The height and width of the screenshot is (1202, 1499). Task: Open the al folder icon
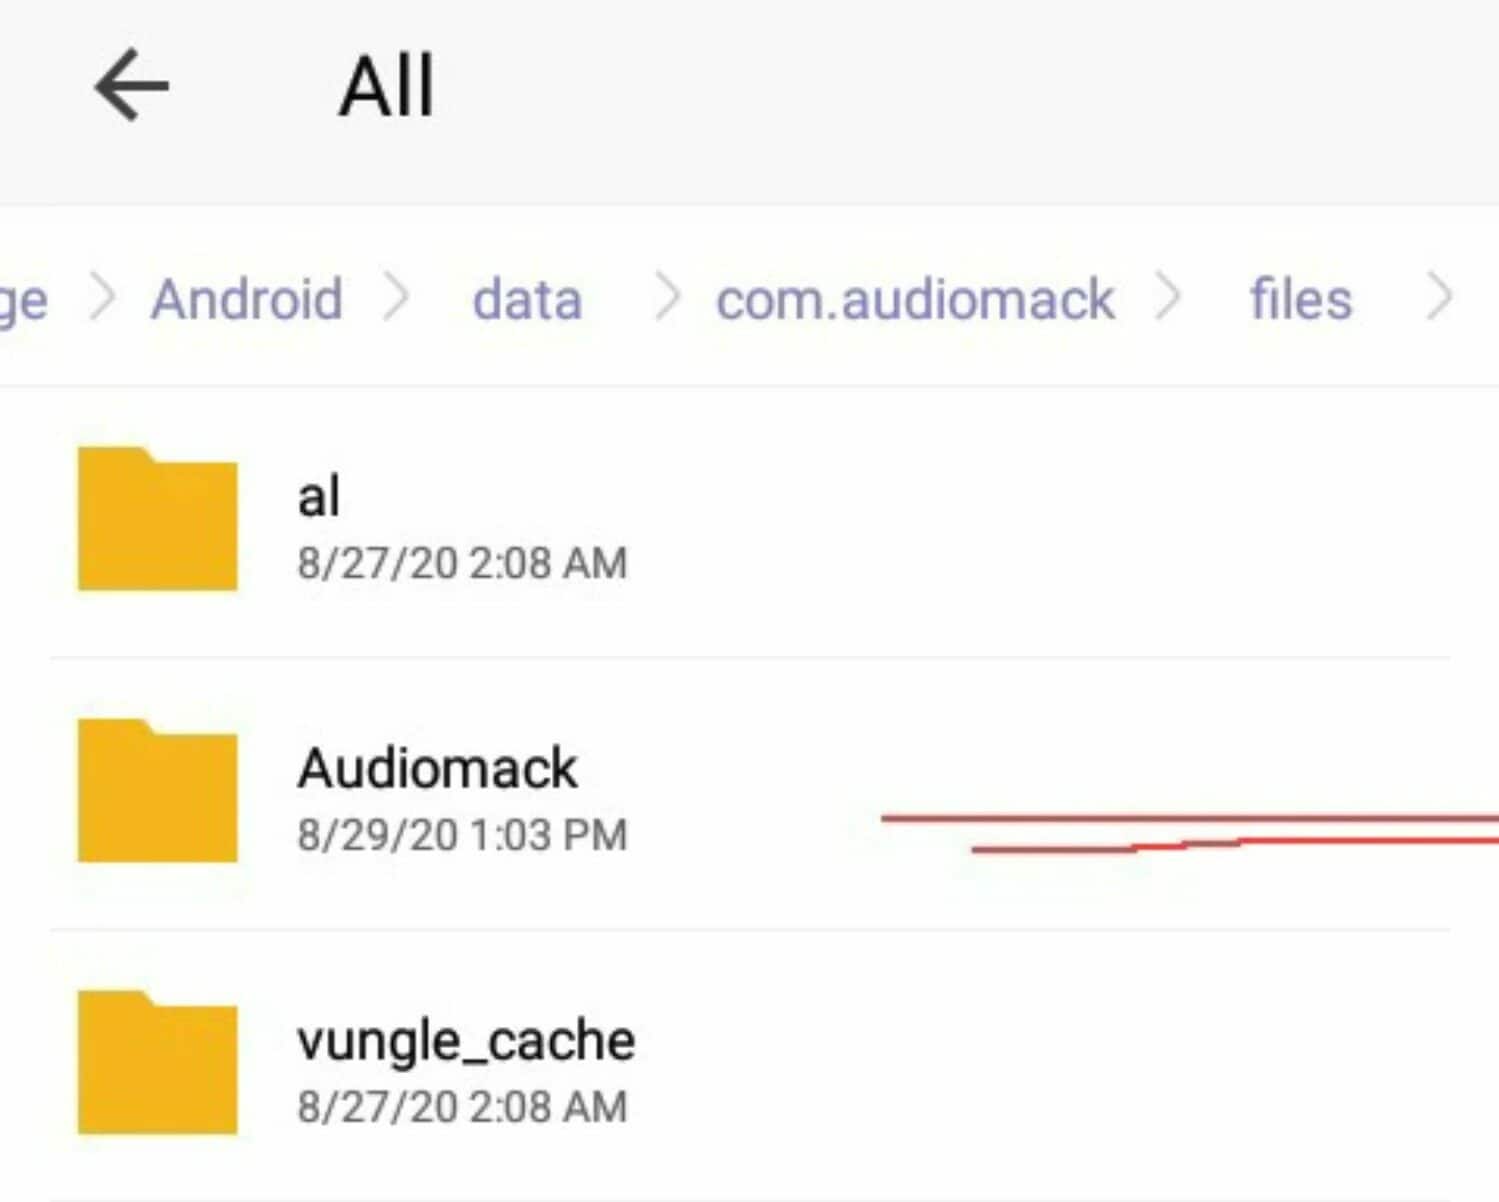pos(157,518)
